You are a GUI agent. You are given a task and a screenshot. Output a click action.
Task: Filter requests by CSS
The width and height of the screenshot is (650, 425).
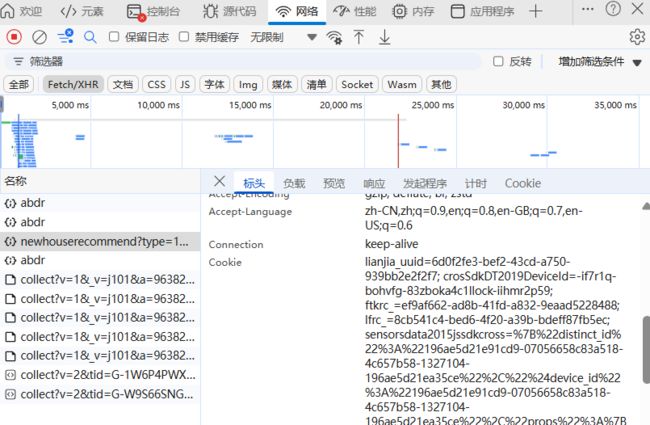156,85
